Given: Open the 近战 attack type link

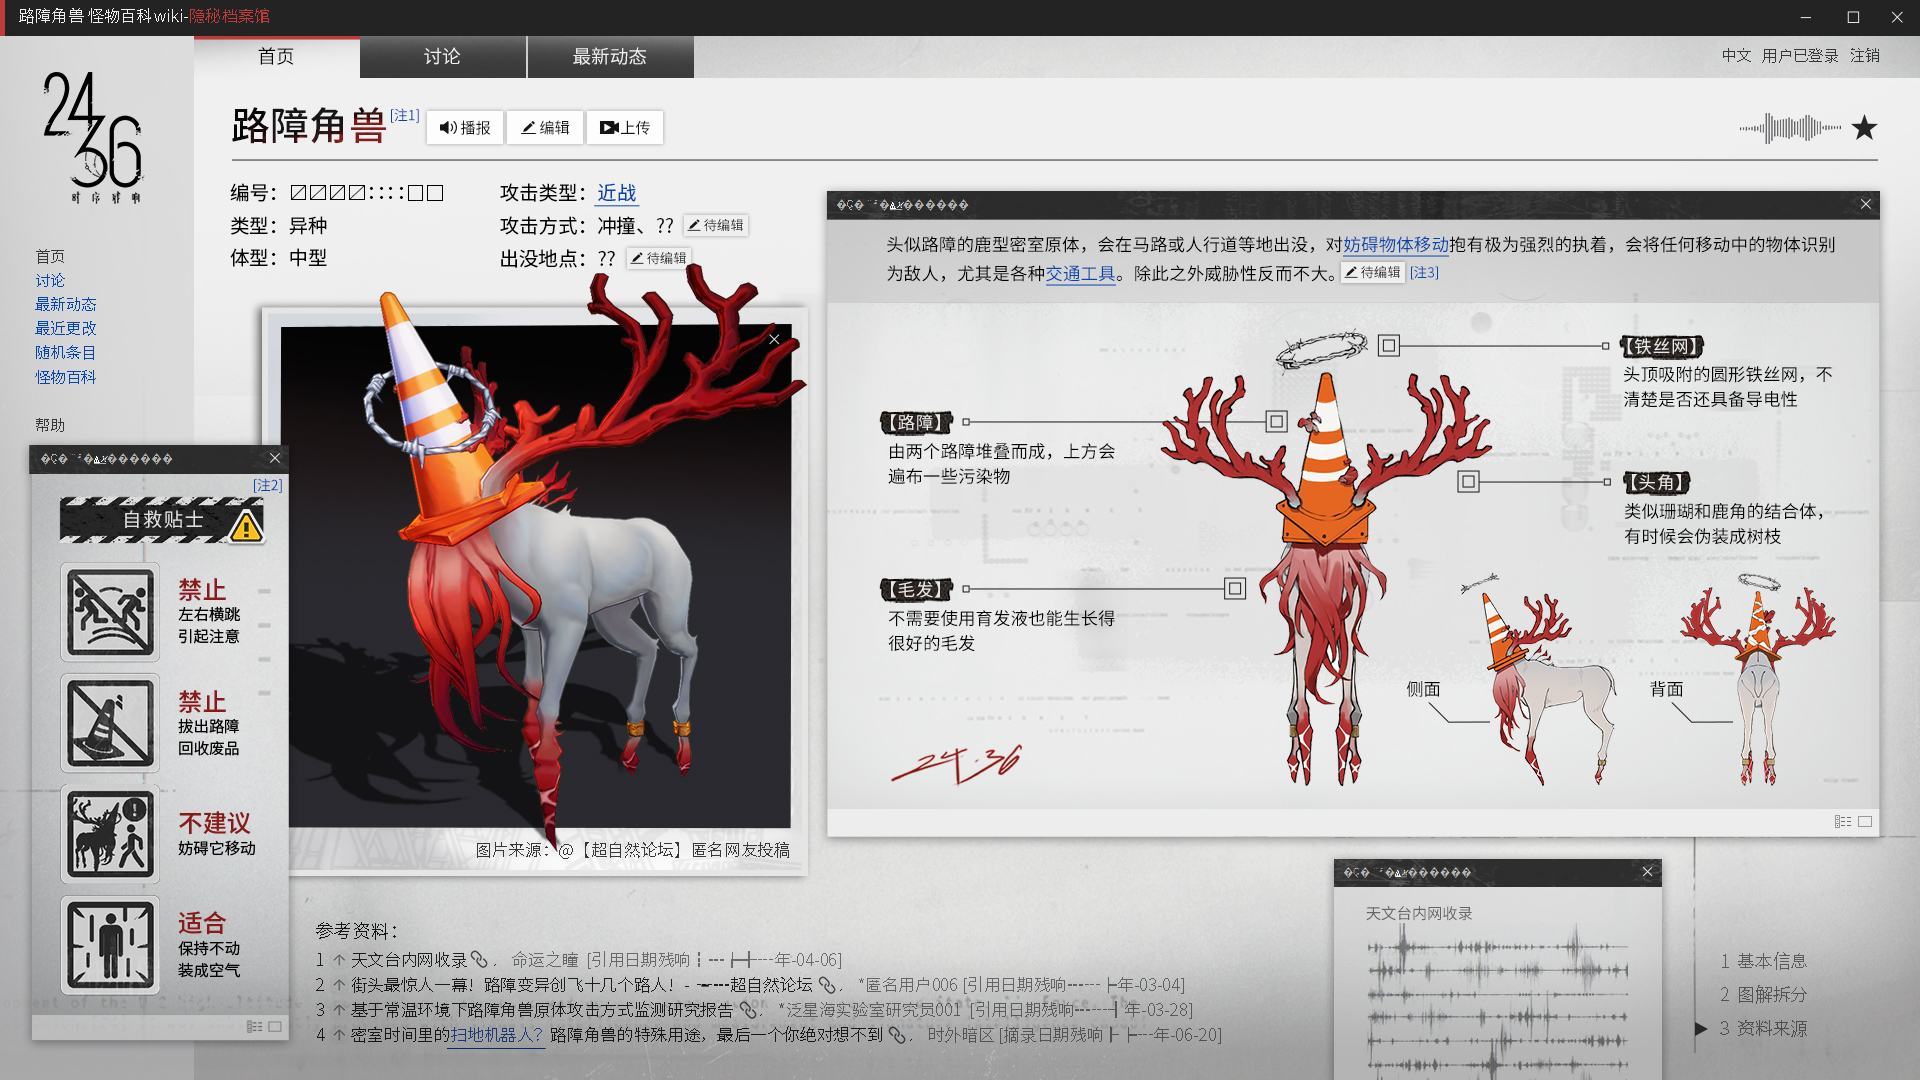Looking at the screenshot, I should [x=617, y=193].
